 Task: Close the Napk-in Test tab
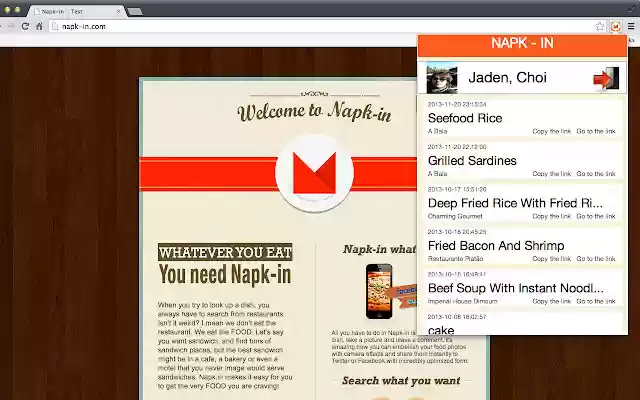click(x=119, y=11)
